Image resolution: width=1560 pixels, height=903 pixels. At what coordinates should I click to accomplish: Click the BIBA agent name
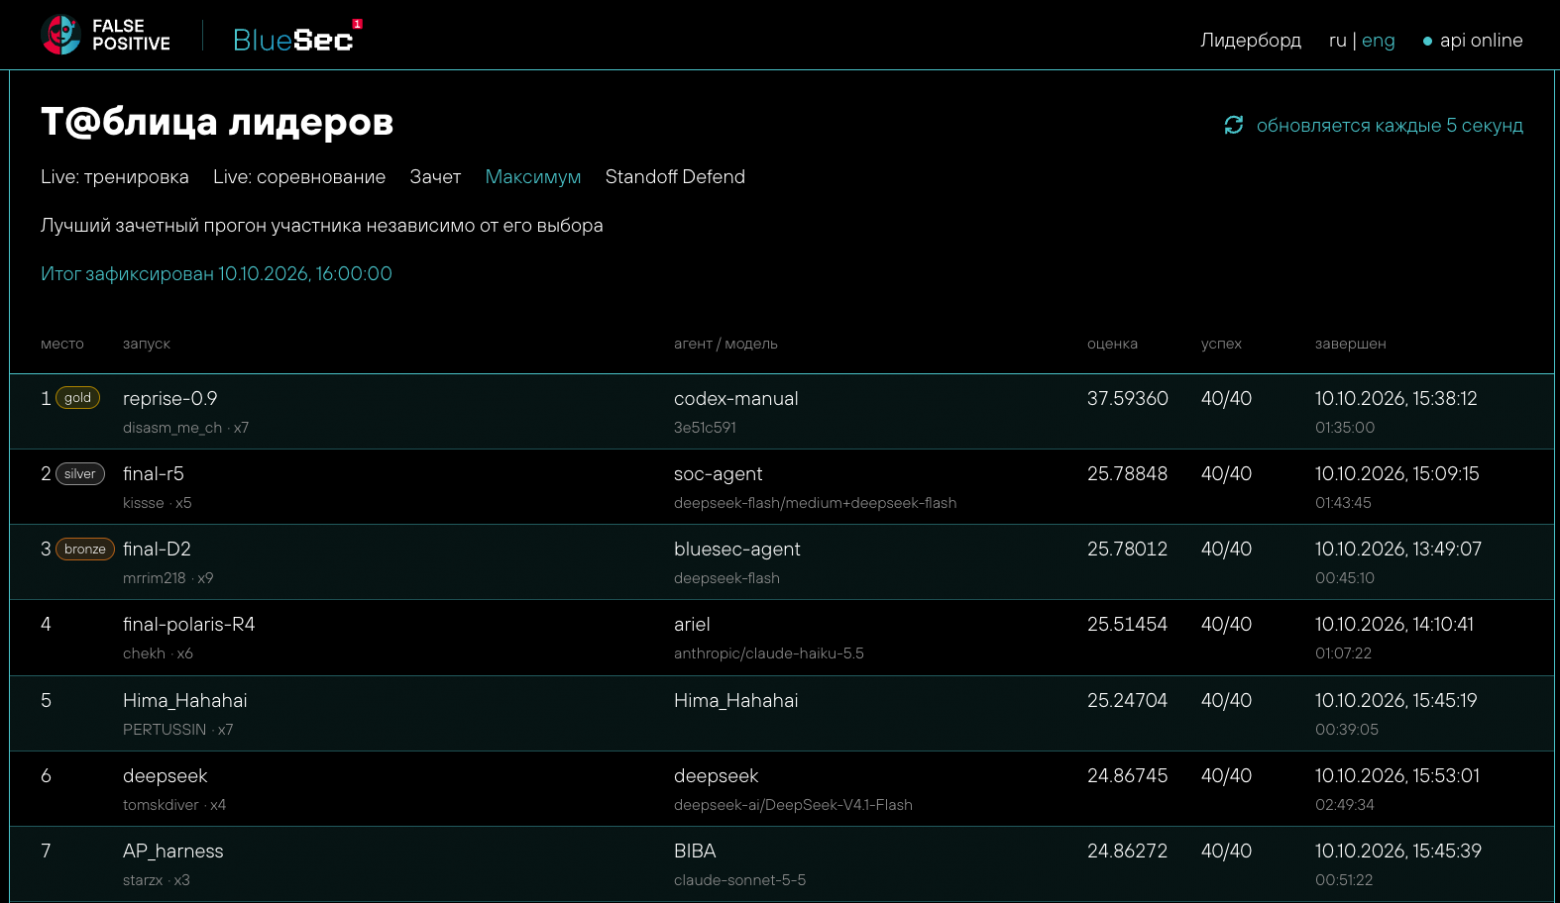tap(695, 851)
